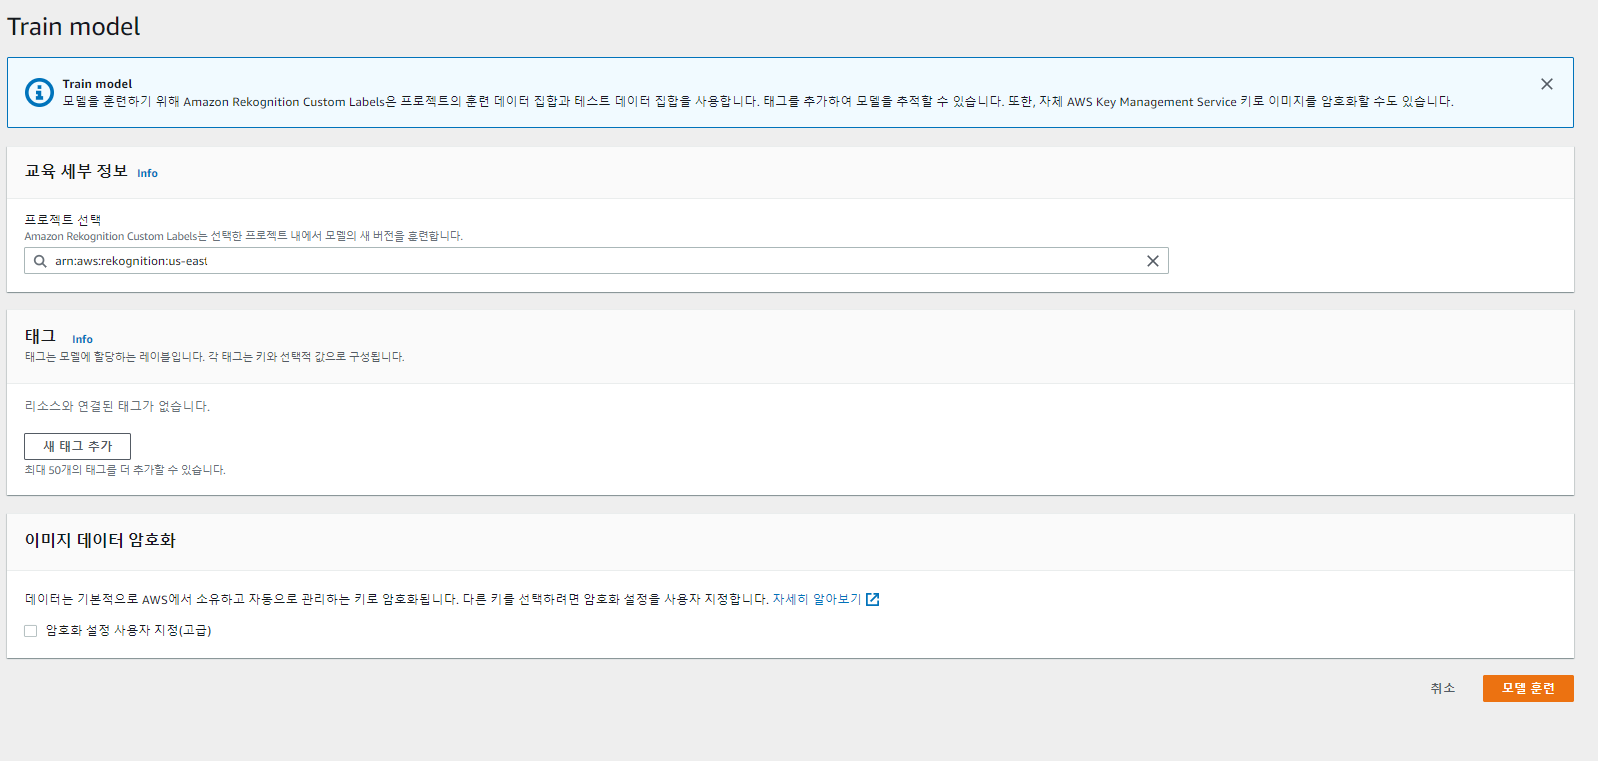Click the Train model page title
Viewport: 1598px width, 761px height.
coord(74,27)
